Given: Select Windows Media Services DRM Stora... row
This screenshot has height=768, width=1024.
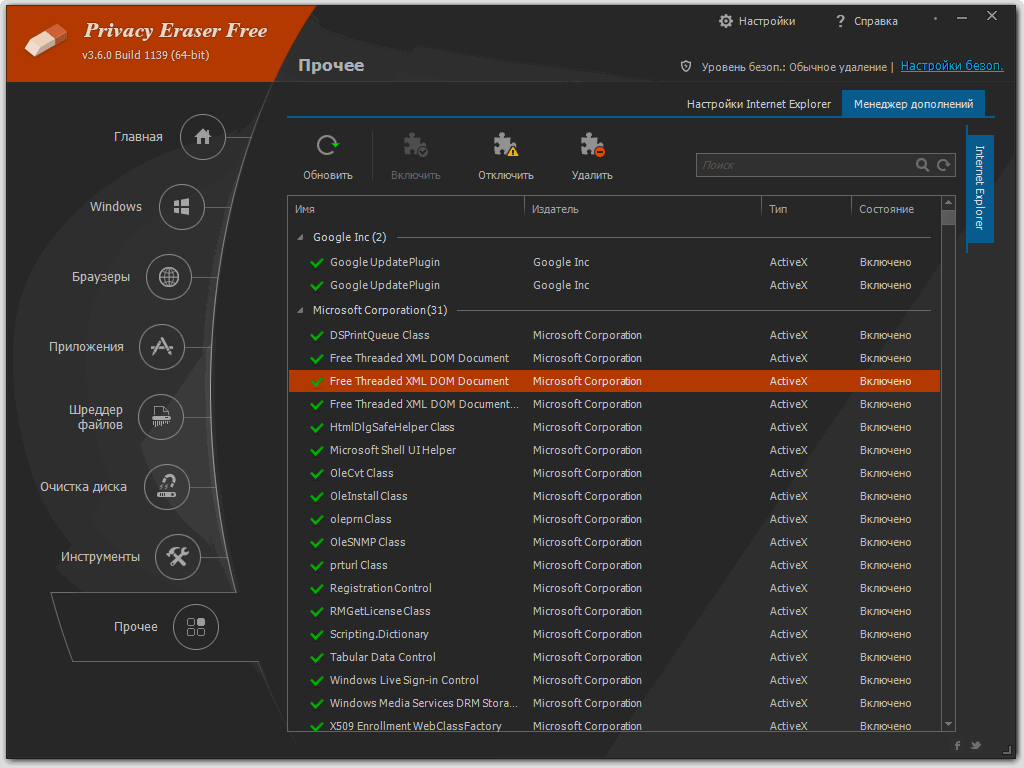Looking at the screenshot, I should (x=614, y=703).
